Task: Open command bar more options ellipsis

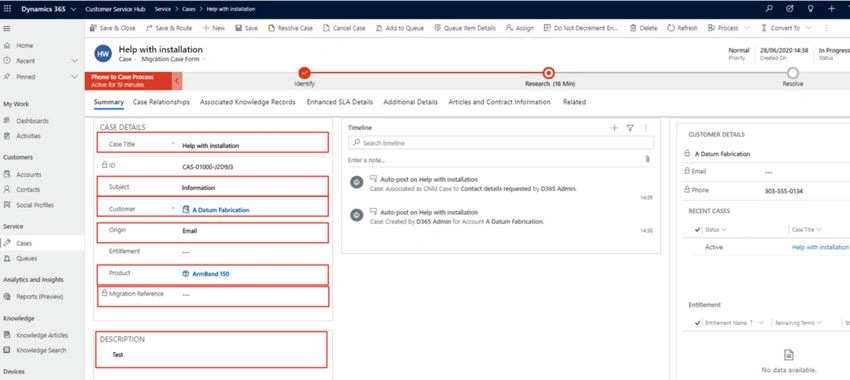Action: click(x=826, y=28)
